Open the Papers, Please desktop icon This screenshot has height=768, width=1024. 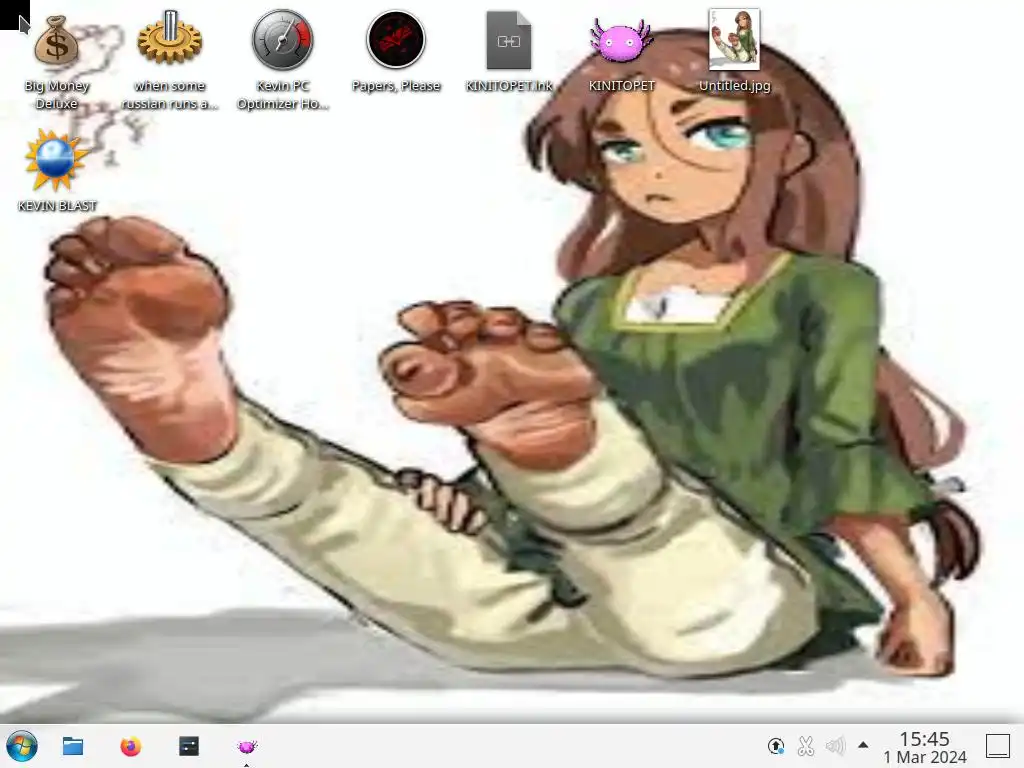coord(396,40)
